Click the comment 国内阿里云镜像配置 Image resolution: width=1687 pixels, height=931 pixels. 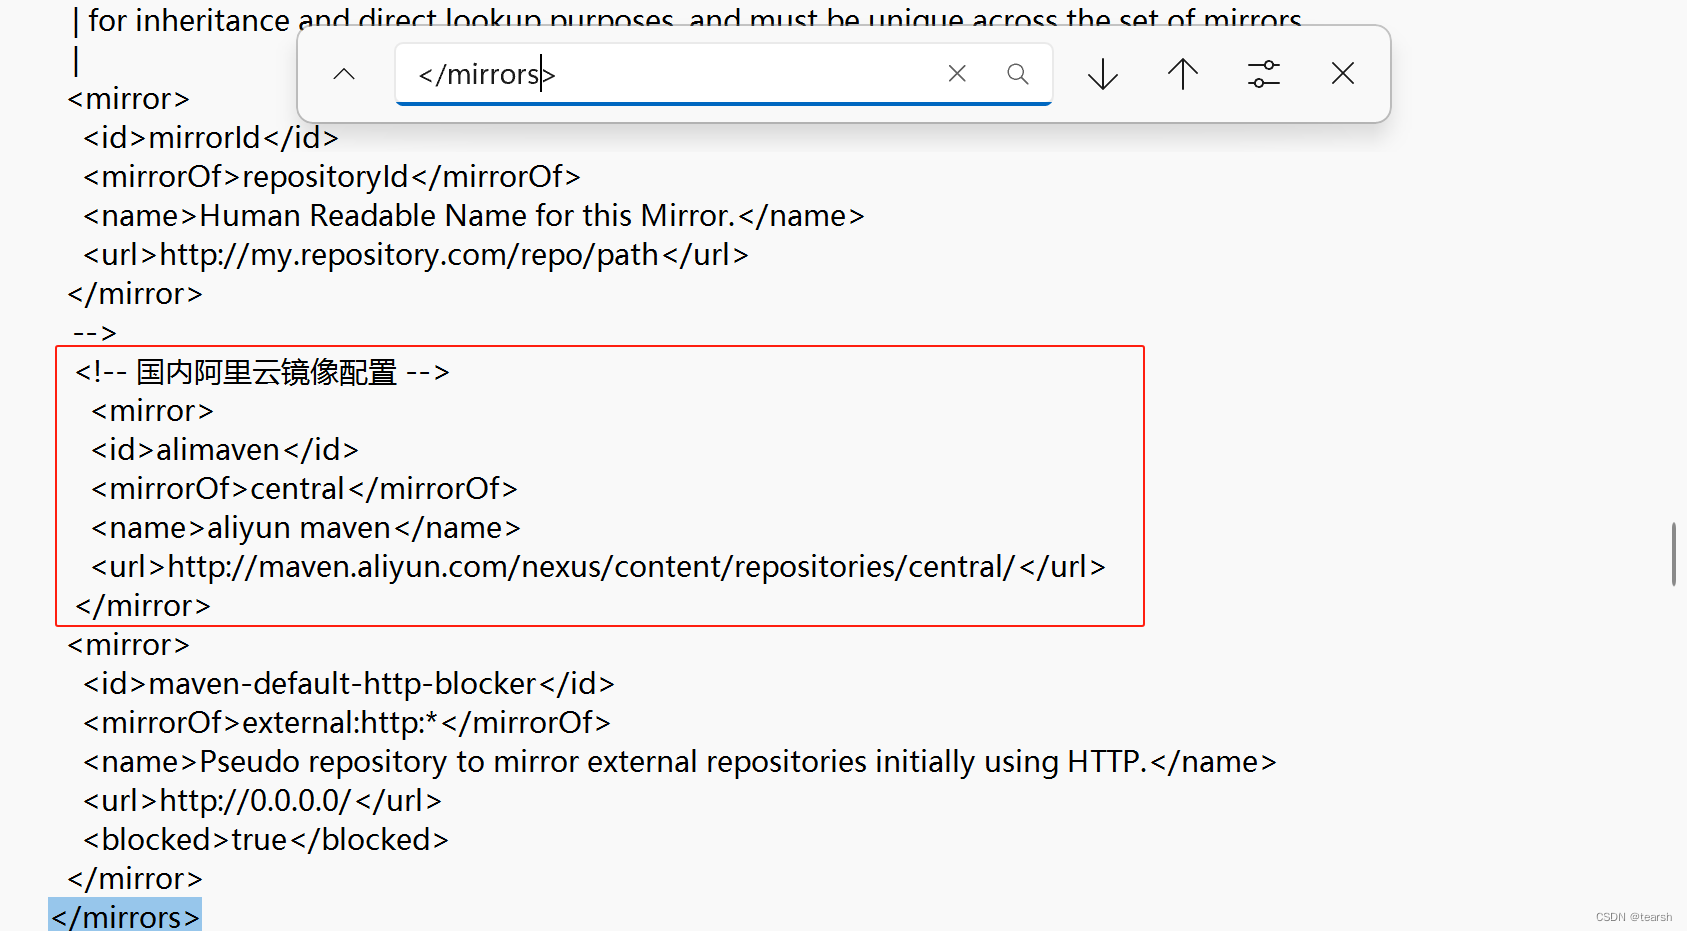[x=262, y=372]
